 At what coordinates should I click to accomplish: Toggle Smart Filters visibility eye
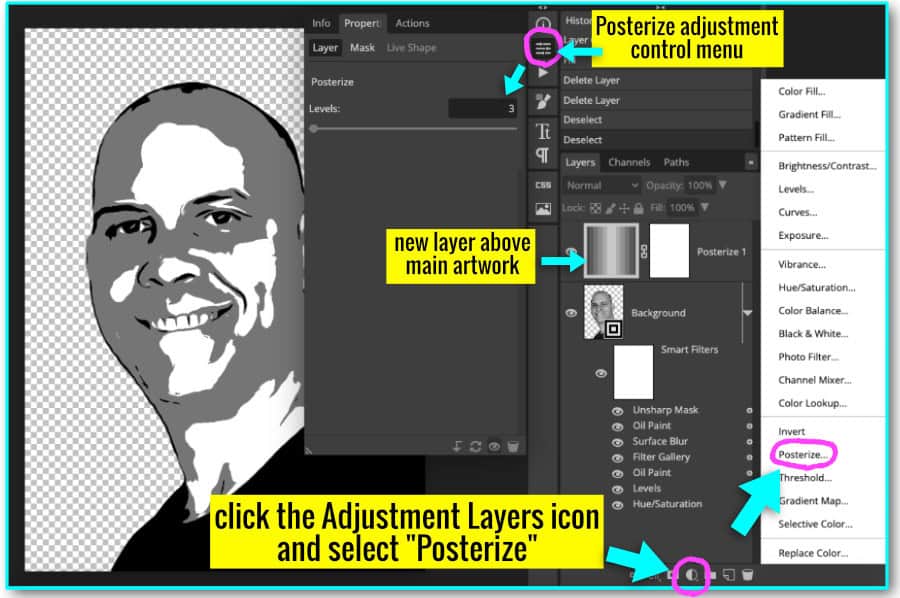(601, 373)
